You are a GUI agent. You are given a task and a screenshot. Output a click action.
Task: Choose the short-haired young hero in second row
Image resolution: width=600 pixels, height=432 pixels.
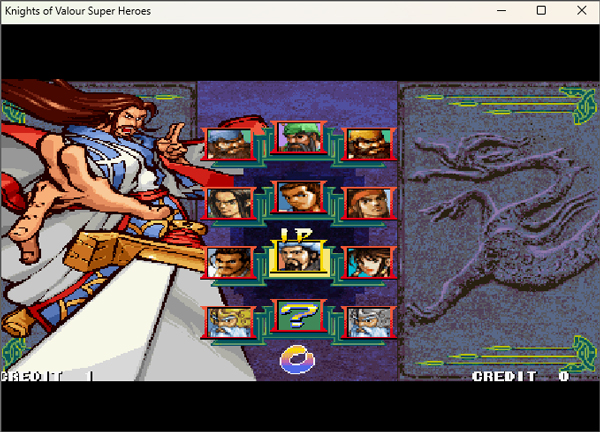(x=299, y=197)
